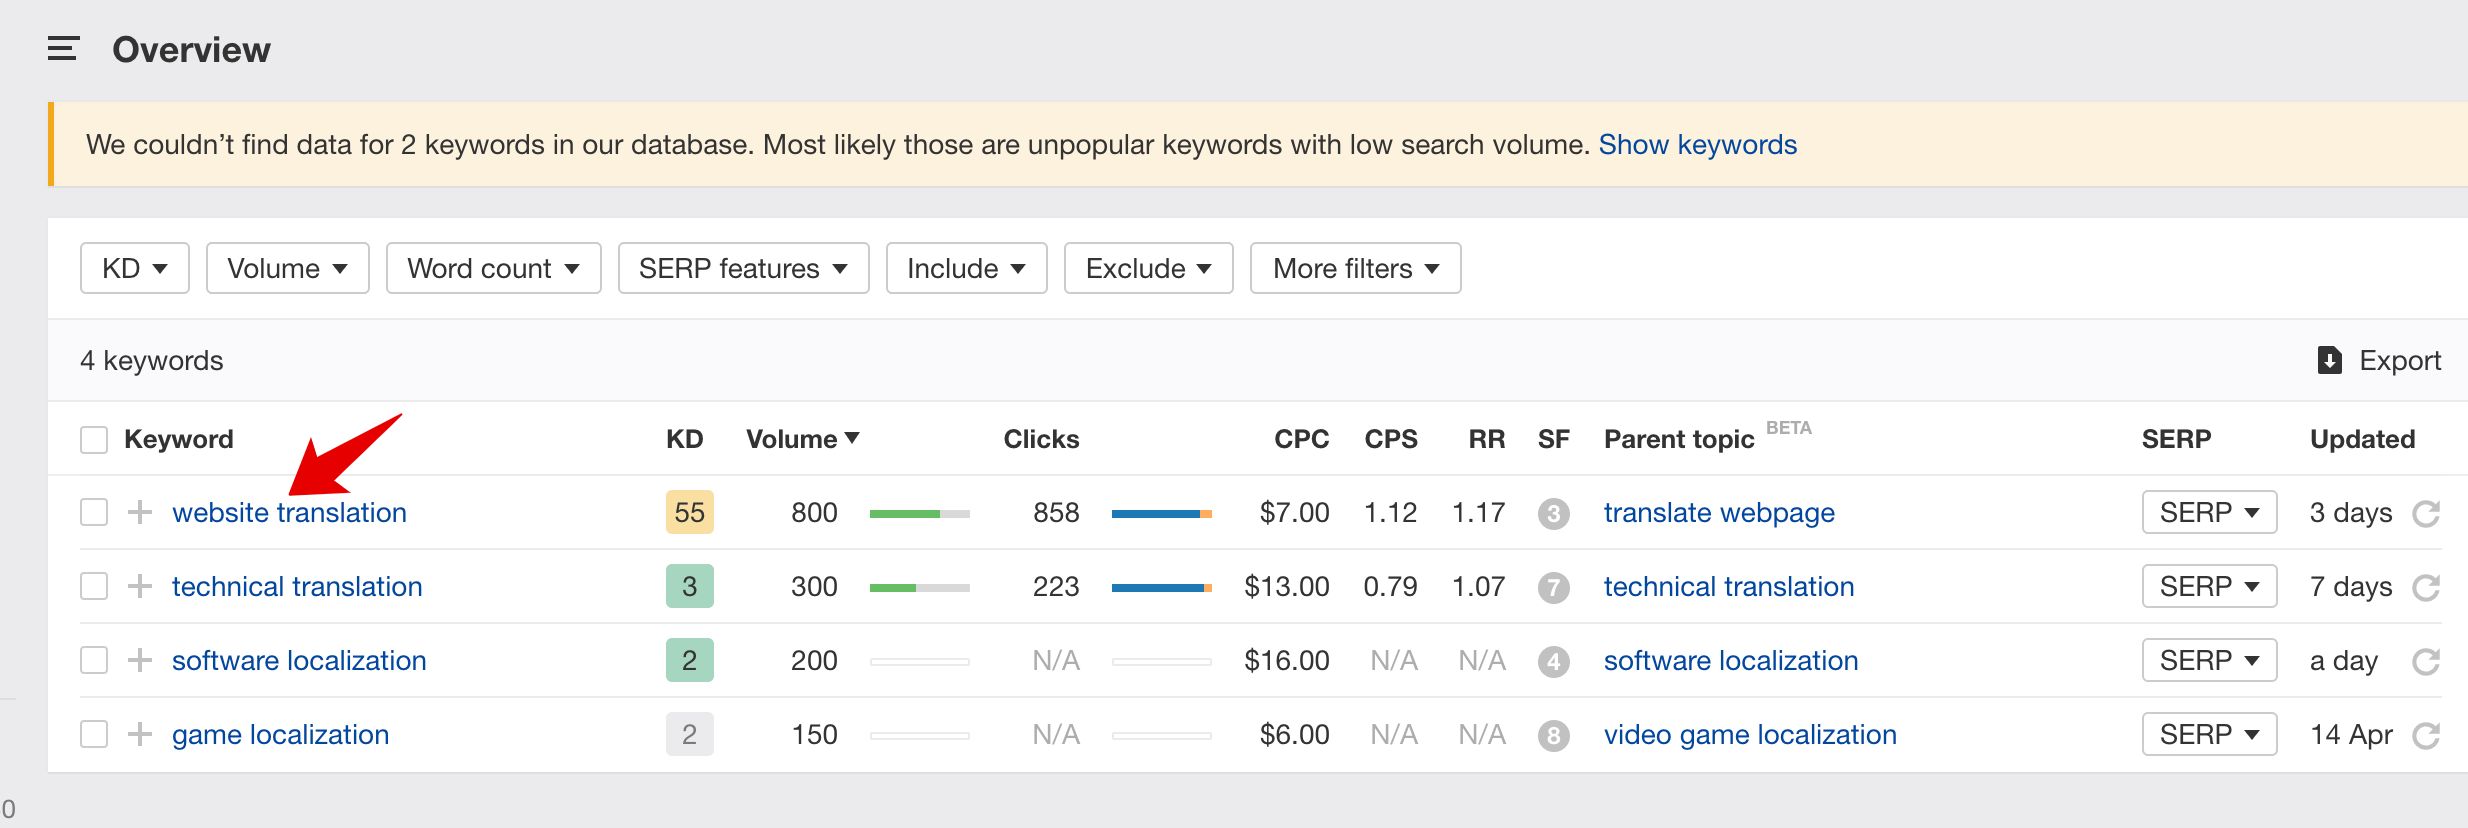Click the Parent topic column header
2468x828 pixels.
click(x=1679, y=439)
